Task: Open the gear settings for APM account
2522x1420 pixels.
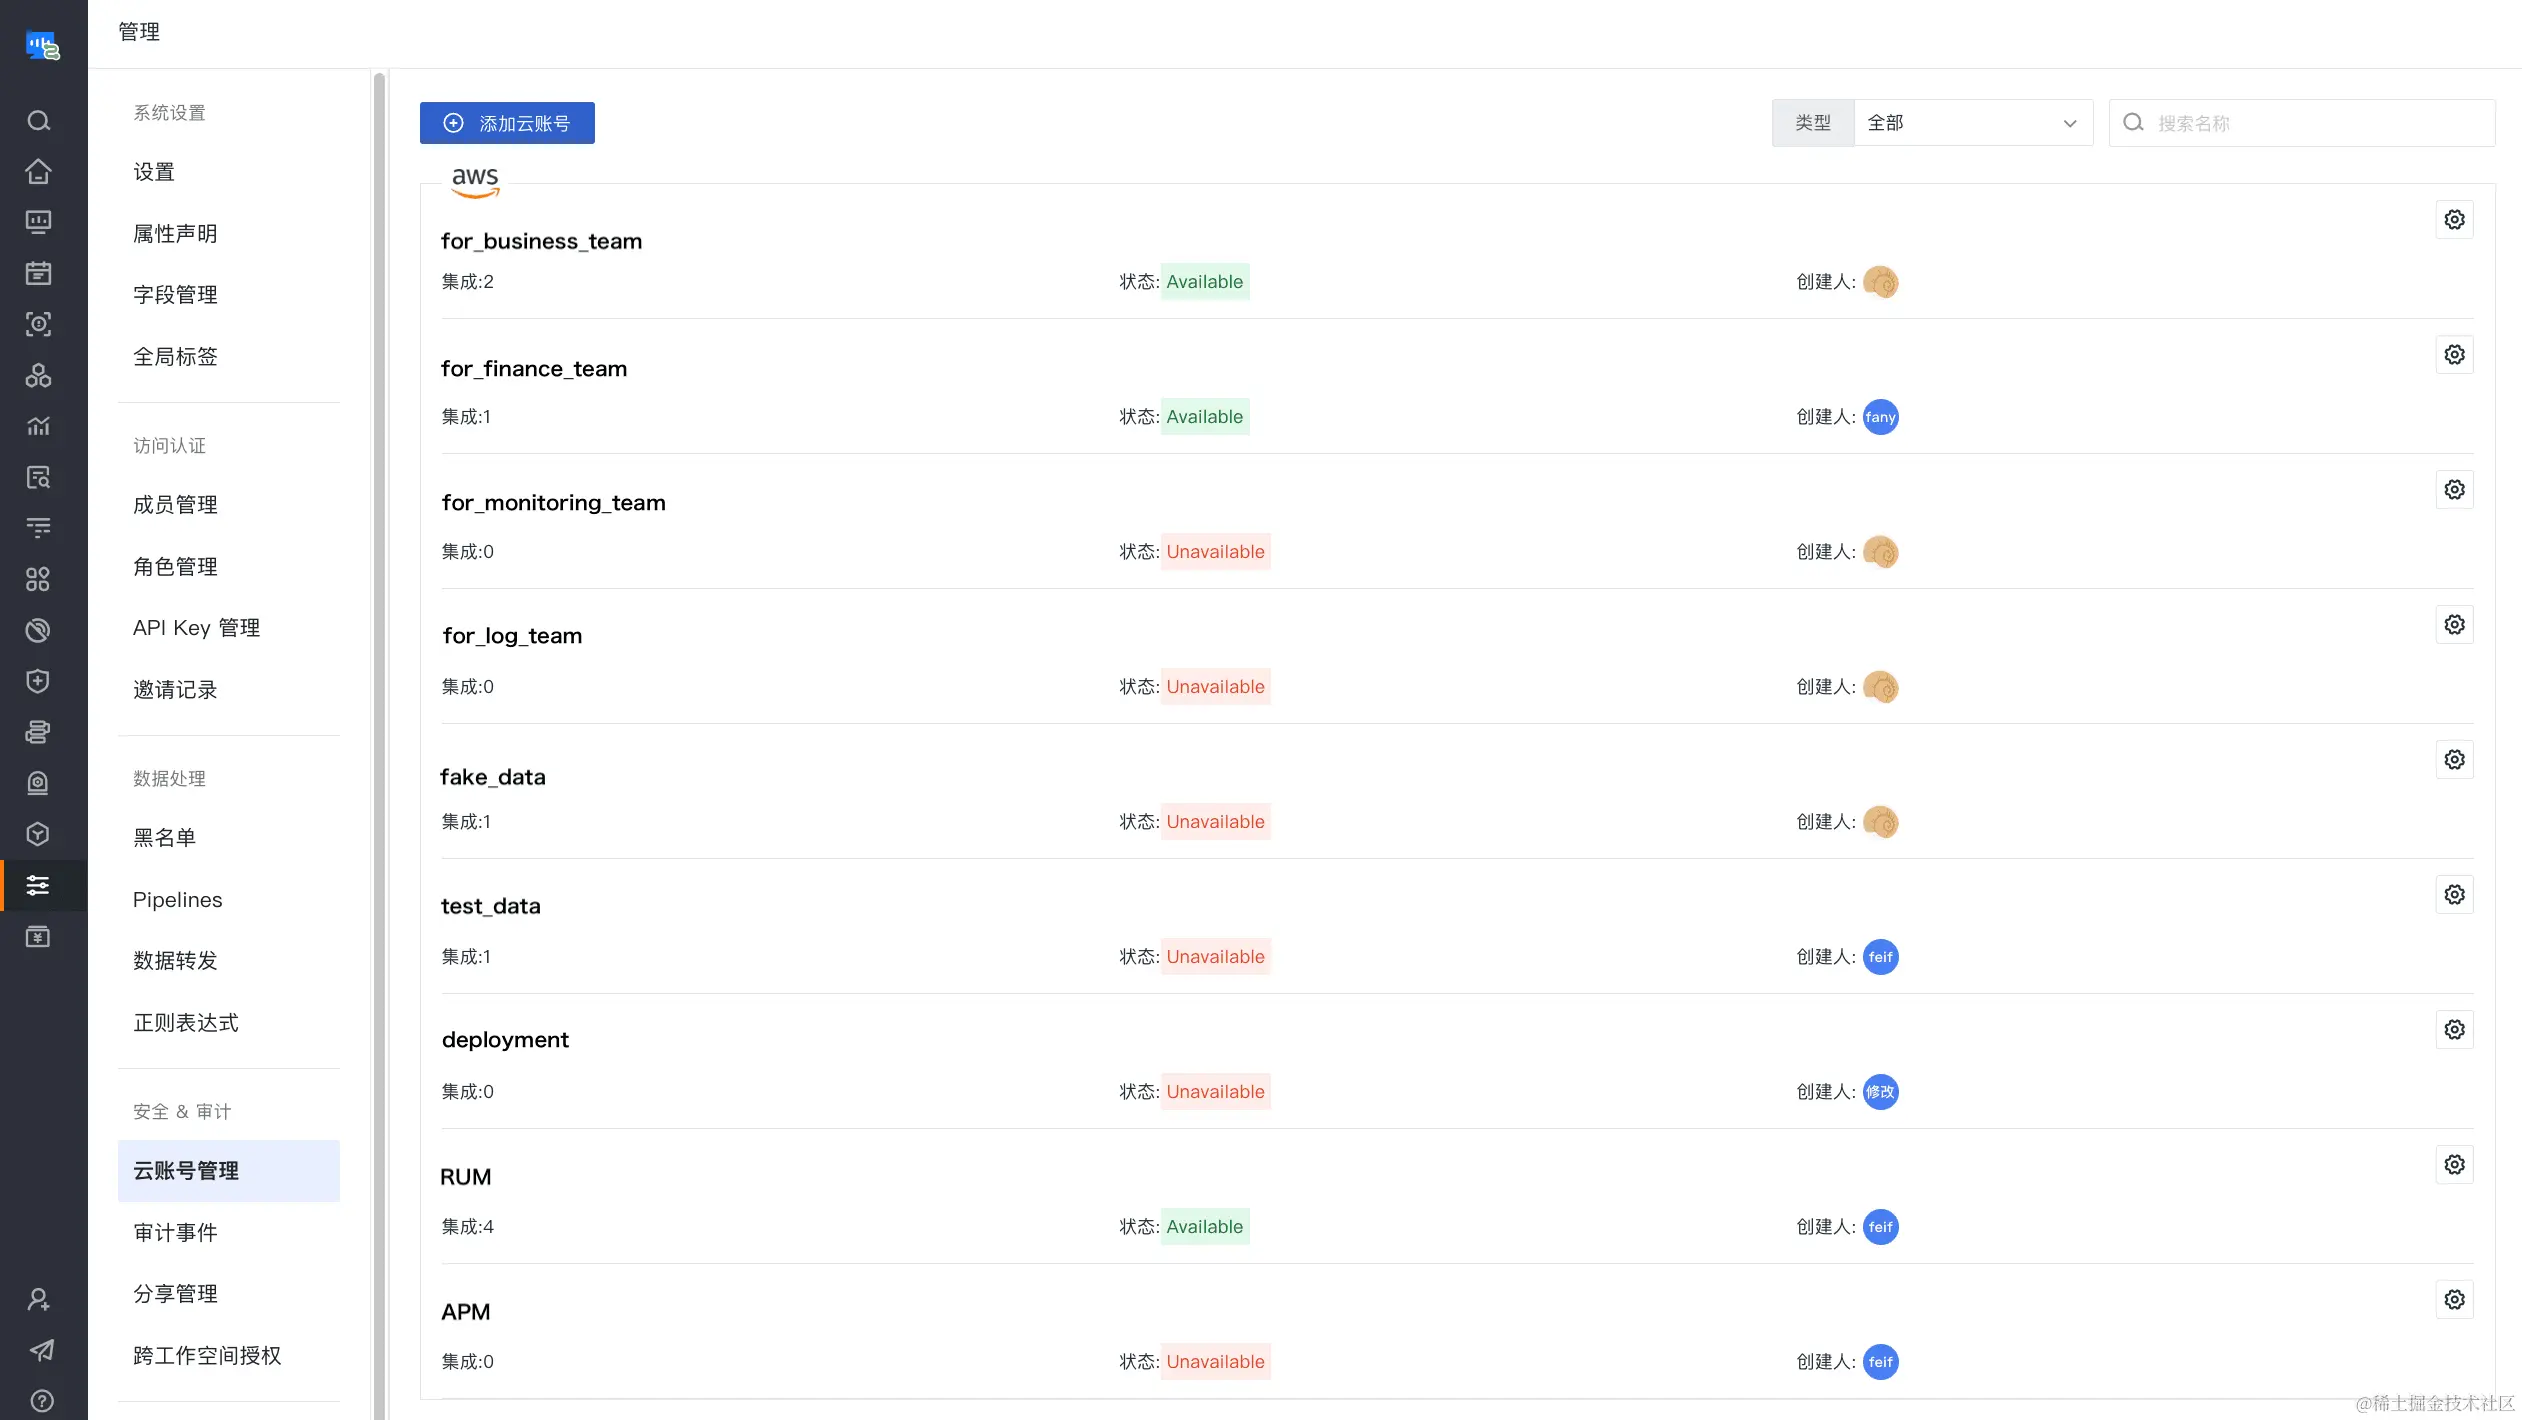Action: click(2454, 1300)
